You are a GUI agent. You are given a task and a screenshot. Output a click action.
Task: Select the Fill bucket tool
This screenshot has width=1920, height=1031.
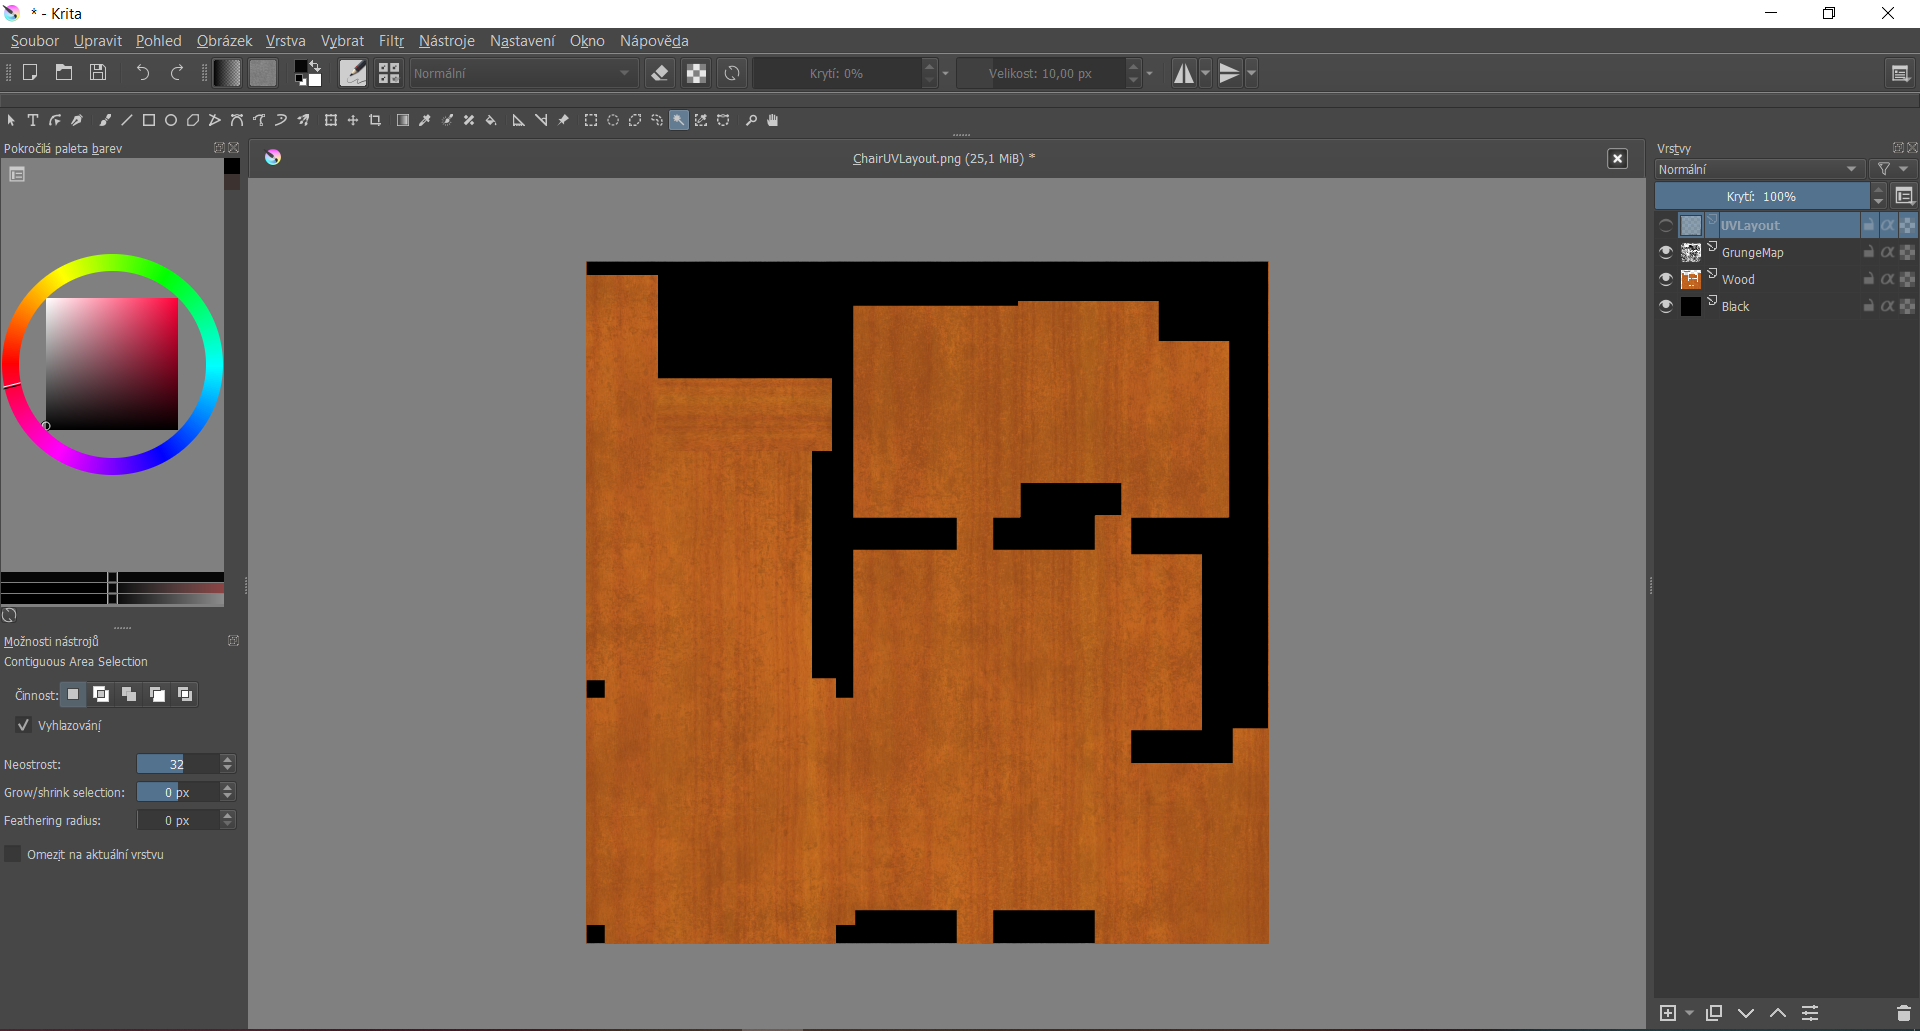491,120
